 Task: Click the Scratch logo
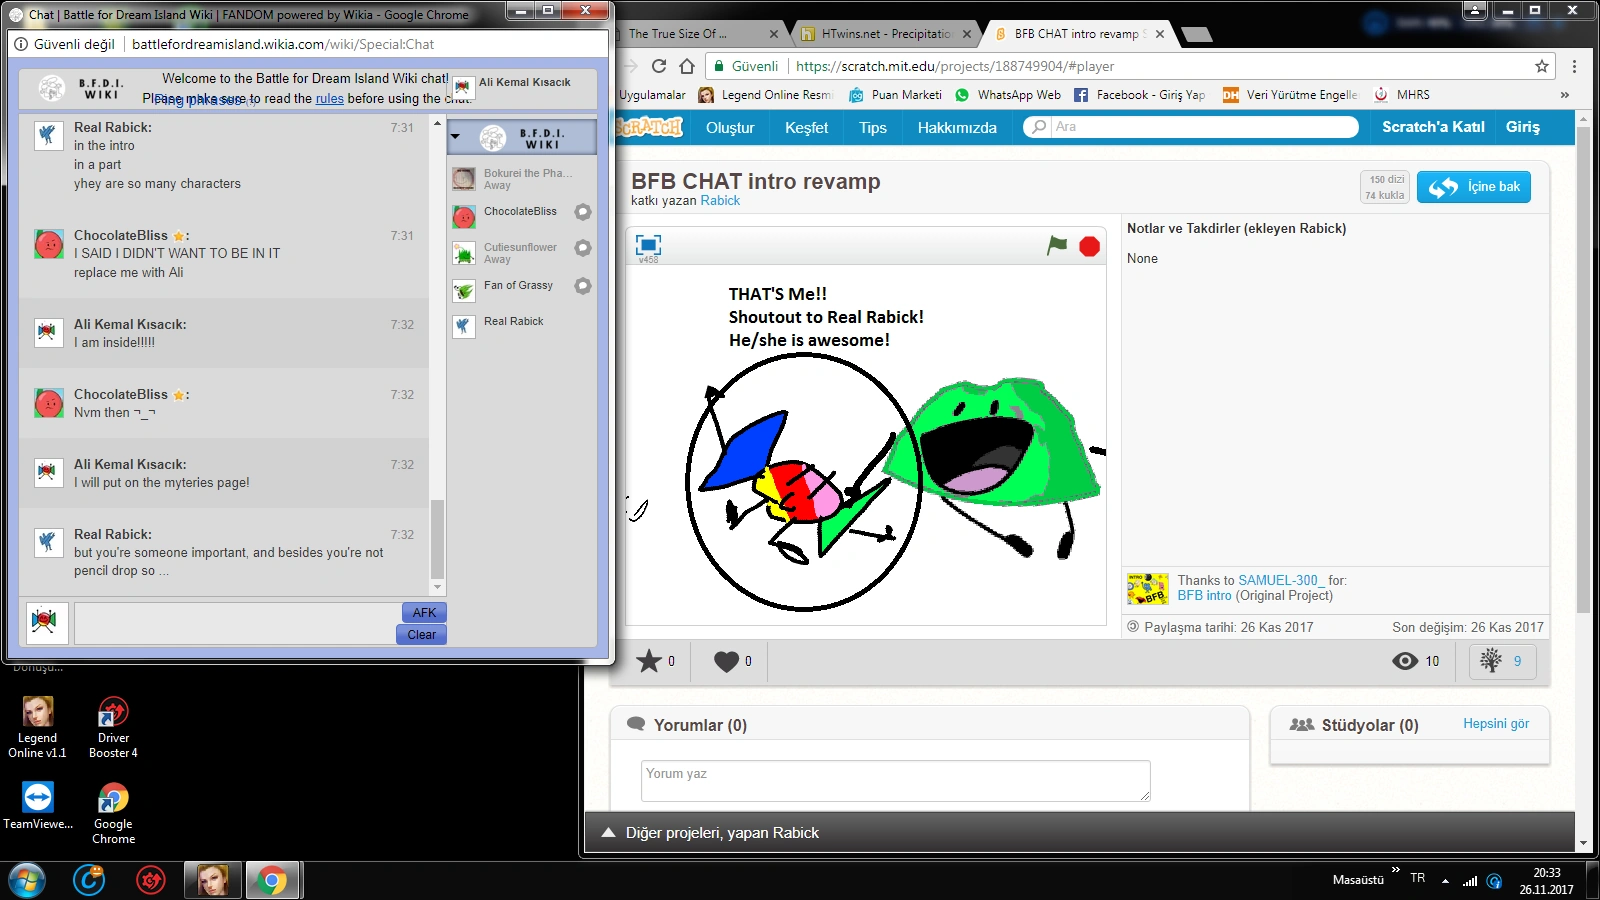click(x=648, y=127)
